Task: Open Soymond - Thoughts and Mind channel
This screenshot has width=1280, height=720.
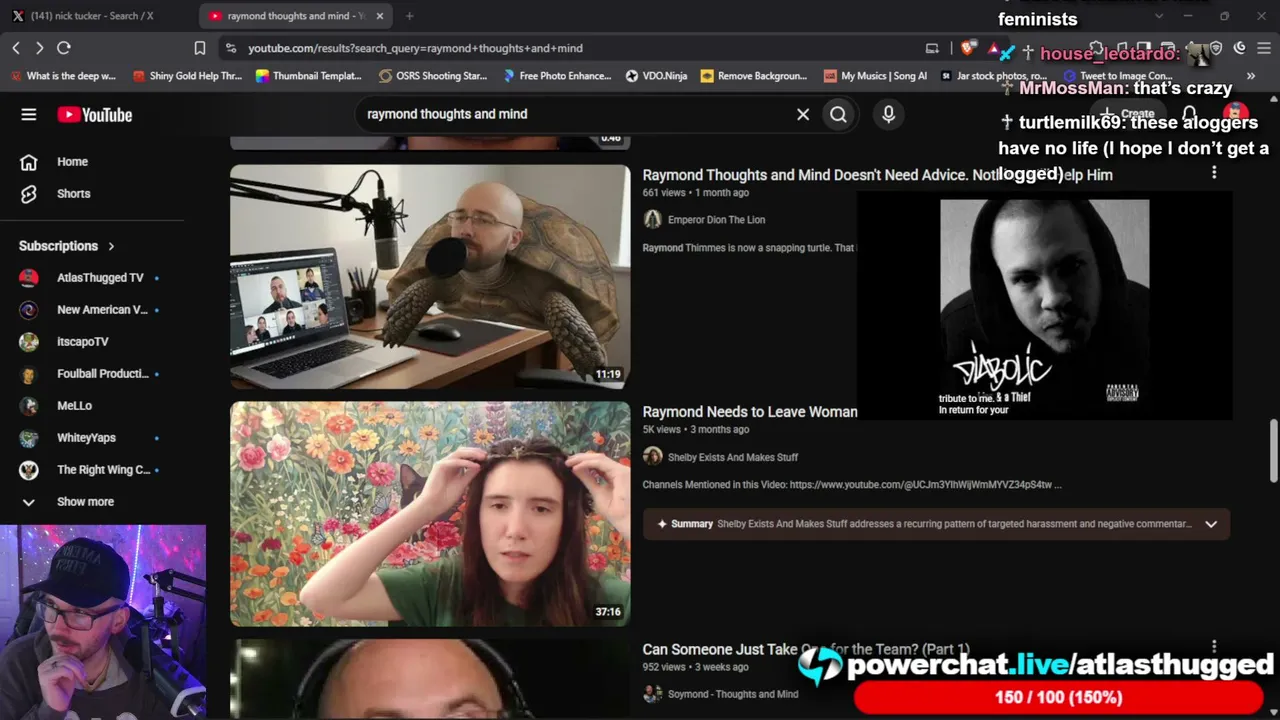Action: point(733,694)
